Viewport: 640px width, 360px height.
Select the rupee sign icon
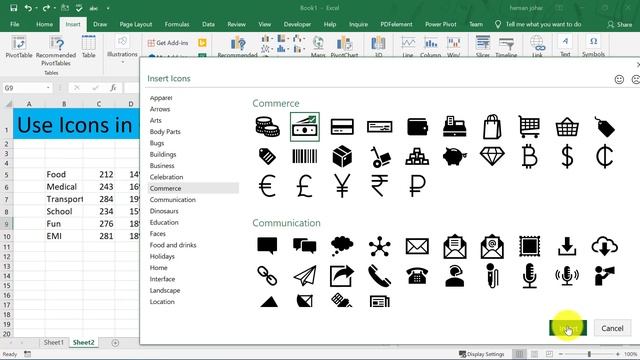[380, 186]
